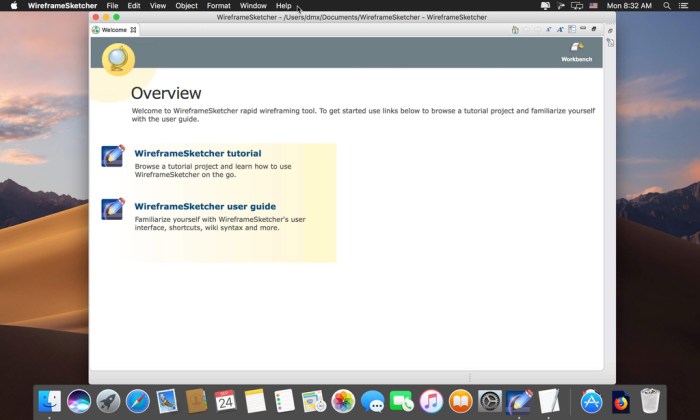Open Trash from the Dock
This screenshot has height=420, width=700.
[650, 401]
